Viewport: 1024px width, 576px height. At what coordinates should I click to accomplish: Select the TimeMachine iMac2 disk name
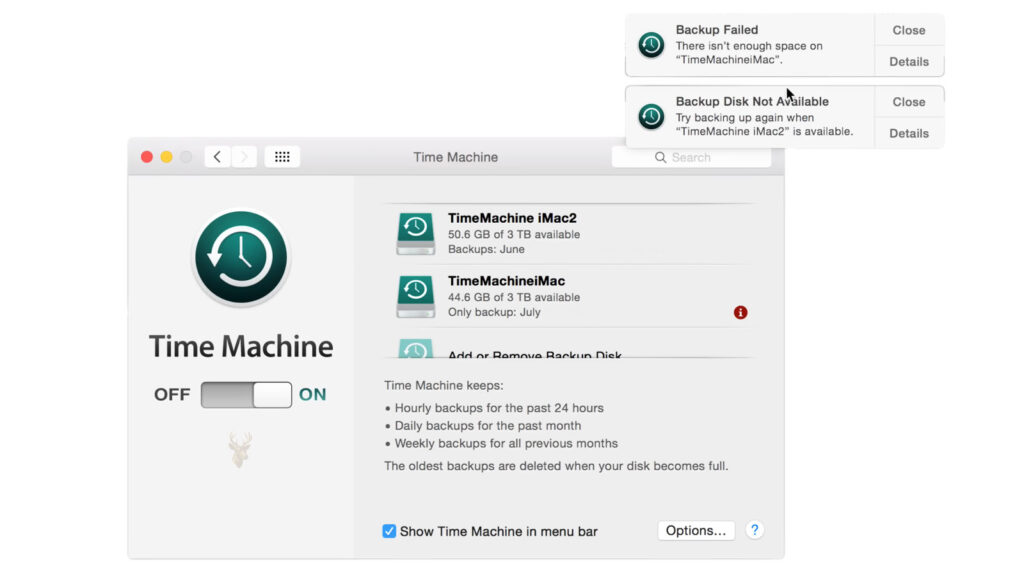pos(512,218)
